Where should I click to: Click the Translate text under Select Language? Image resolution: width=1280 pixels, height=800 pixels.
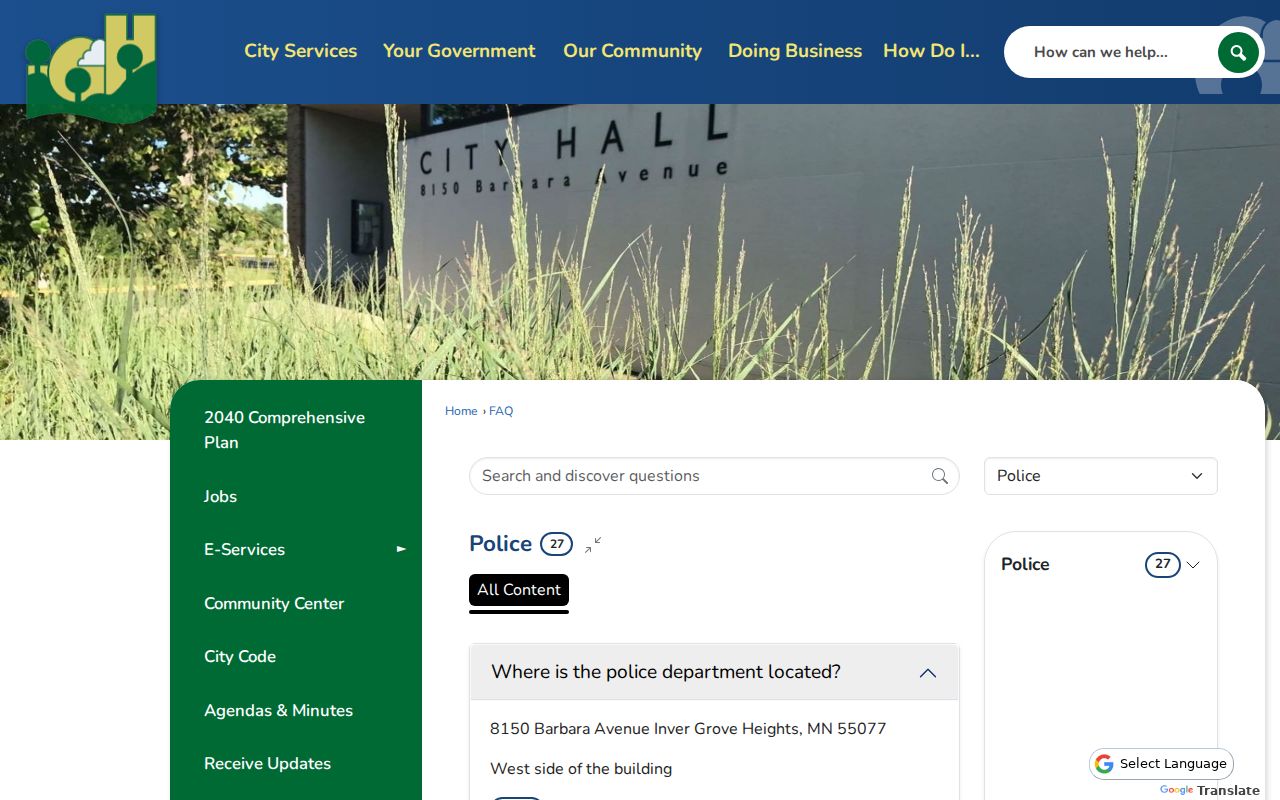click(1228, 790)
